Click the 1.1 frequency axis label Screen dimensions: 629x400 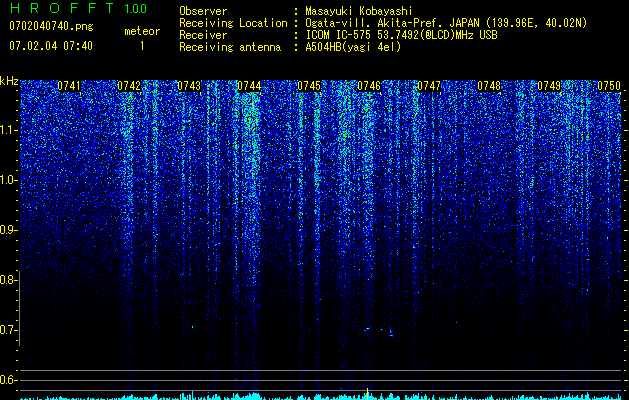coord(8,130)
